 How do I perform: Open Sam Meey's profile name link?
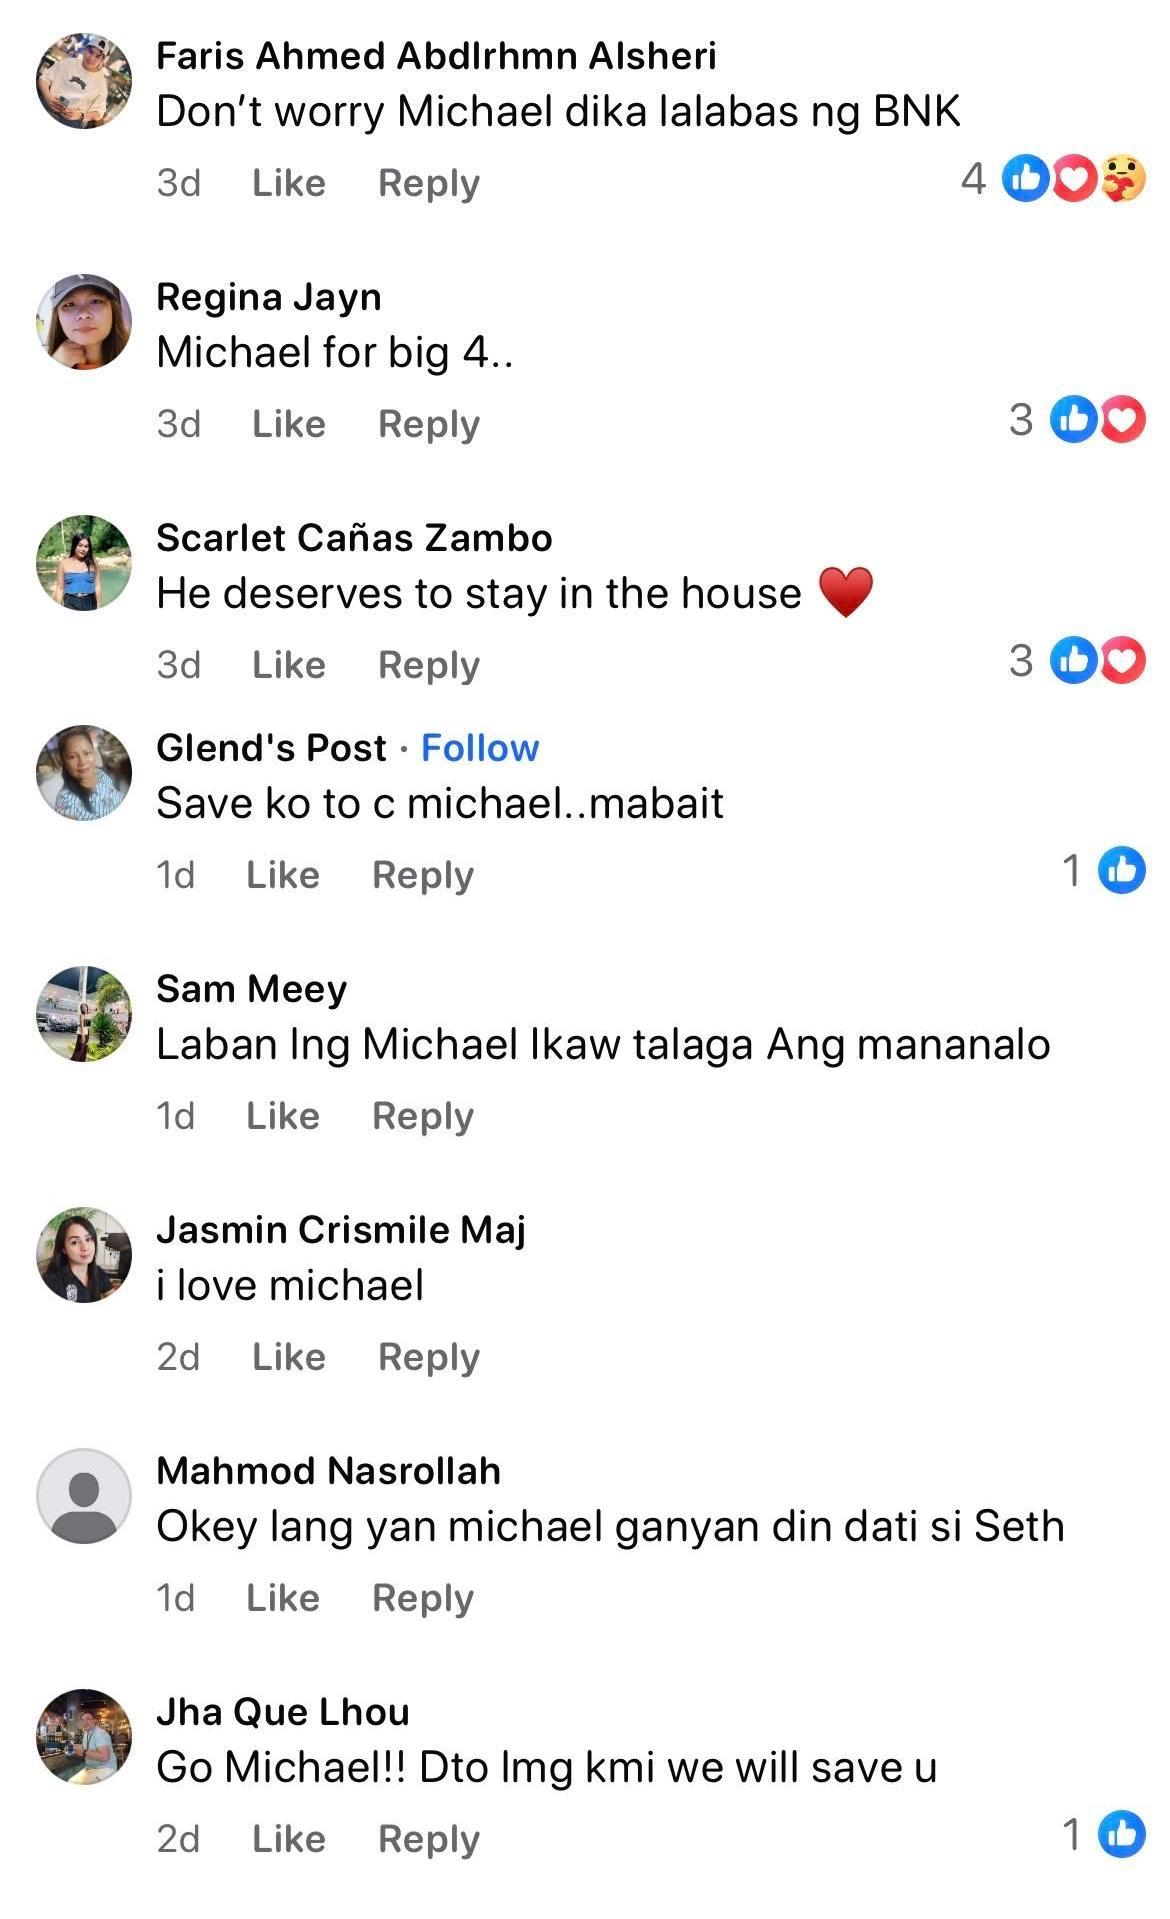pyautogui.click(x=251, y=989)
